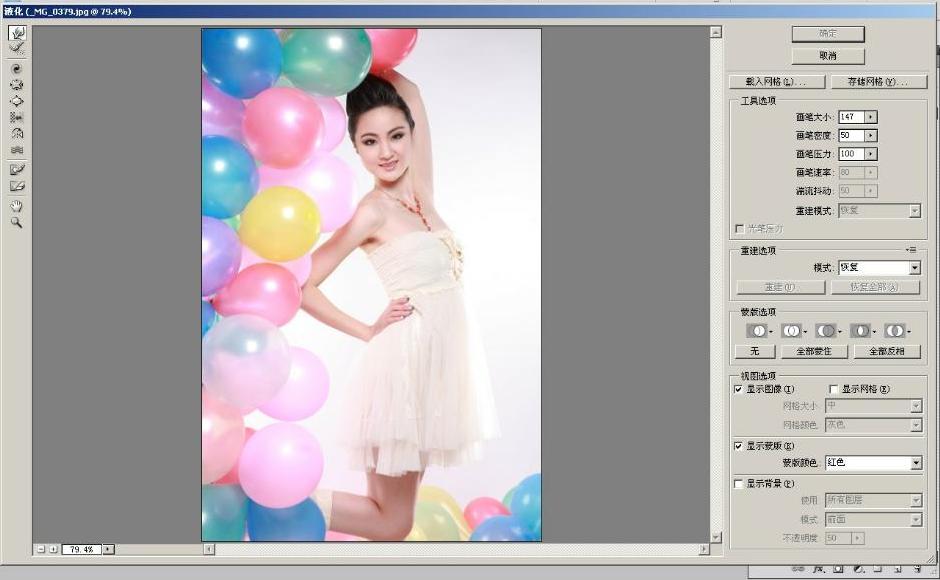Viewport: 940px width, 580px height.
Task: Click the 载入网格 button
Action: point(777,82)
